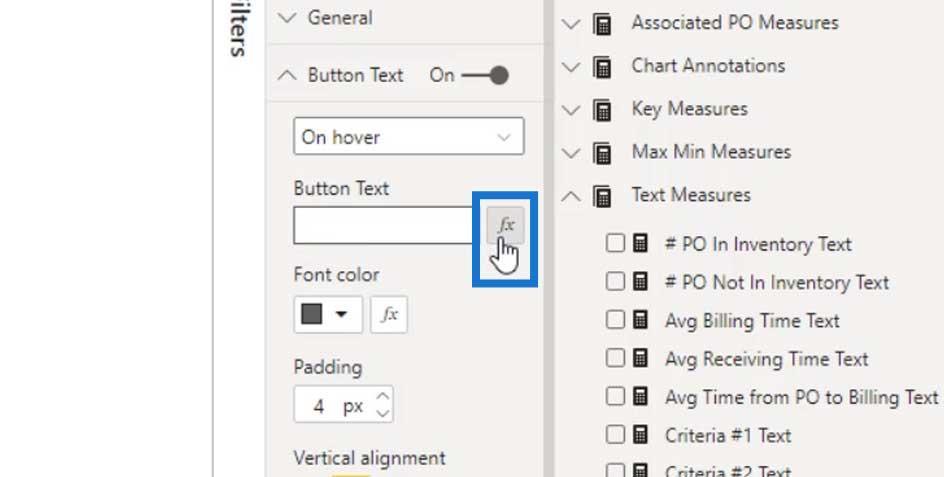Click the Key Measures calculator icon
Screen dimensions: 944x477
[x=602, y=110]
